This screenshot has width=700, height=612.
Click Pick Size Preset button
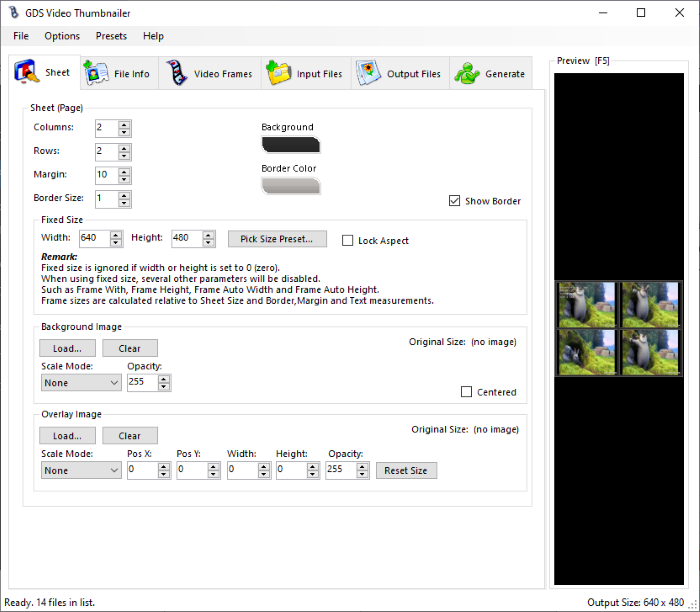click(x=277, y=239)
